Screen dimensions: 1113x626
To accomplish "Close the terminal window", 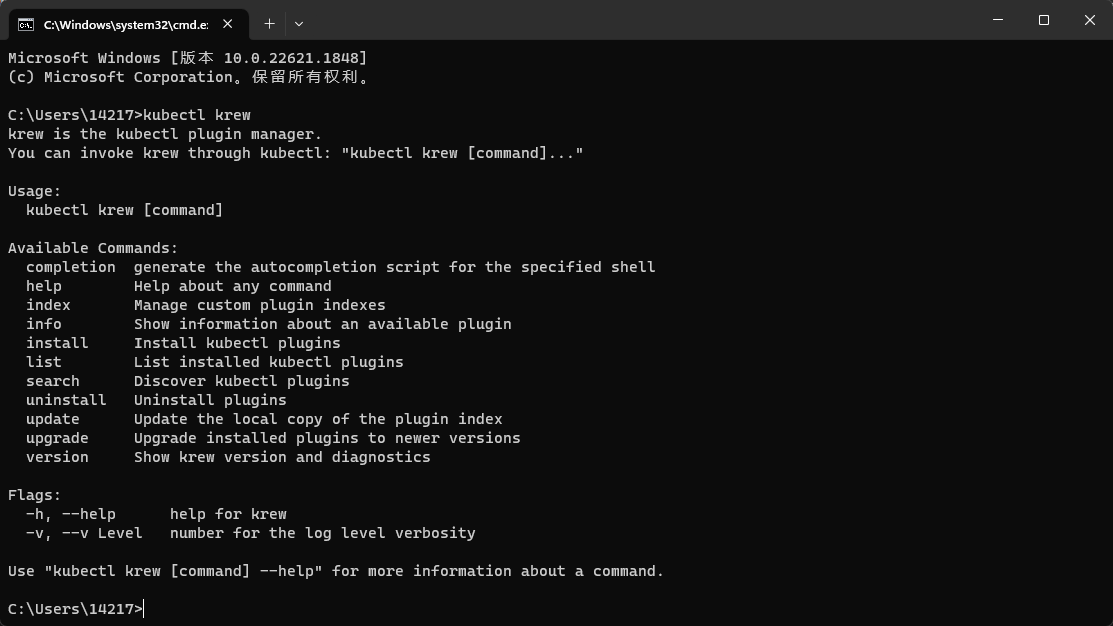I will [x=1090, y=20].
